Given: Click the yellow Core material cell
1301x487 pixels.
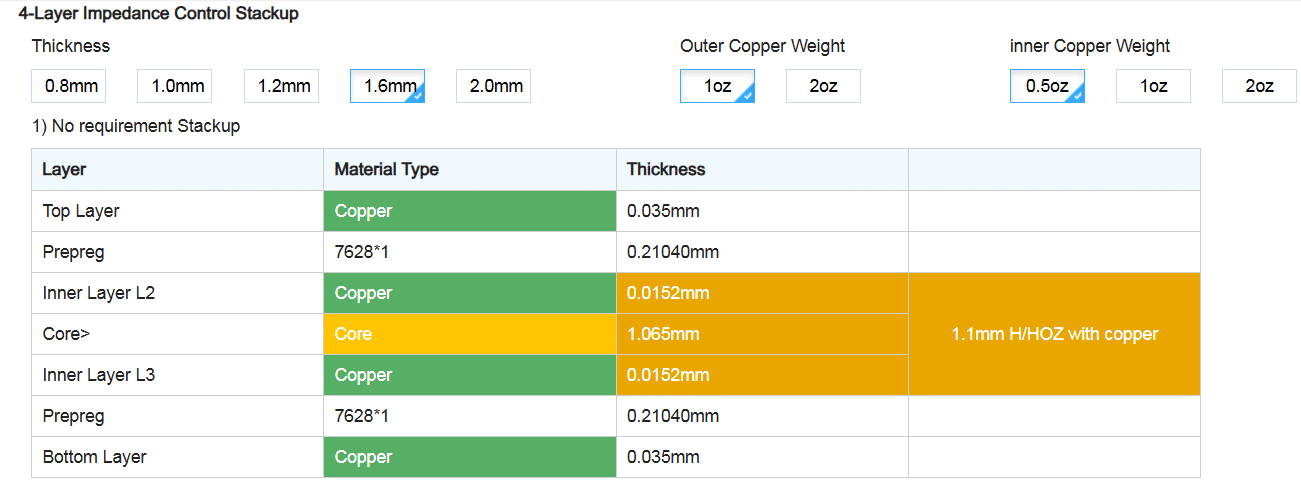Looking at the screenshot, I should 470,334.
